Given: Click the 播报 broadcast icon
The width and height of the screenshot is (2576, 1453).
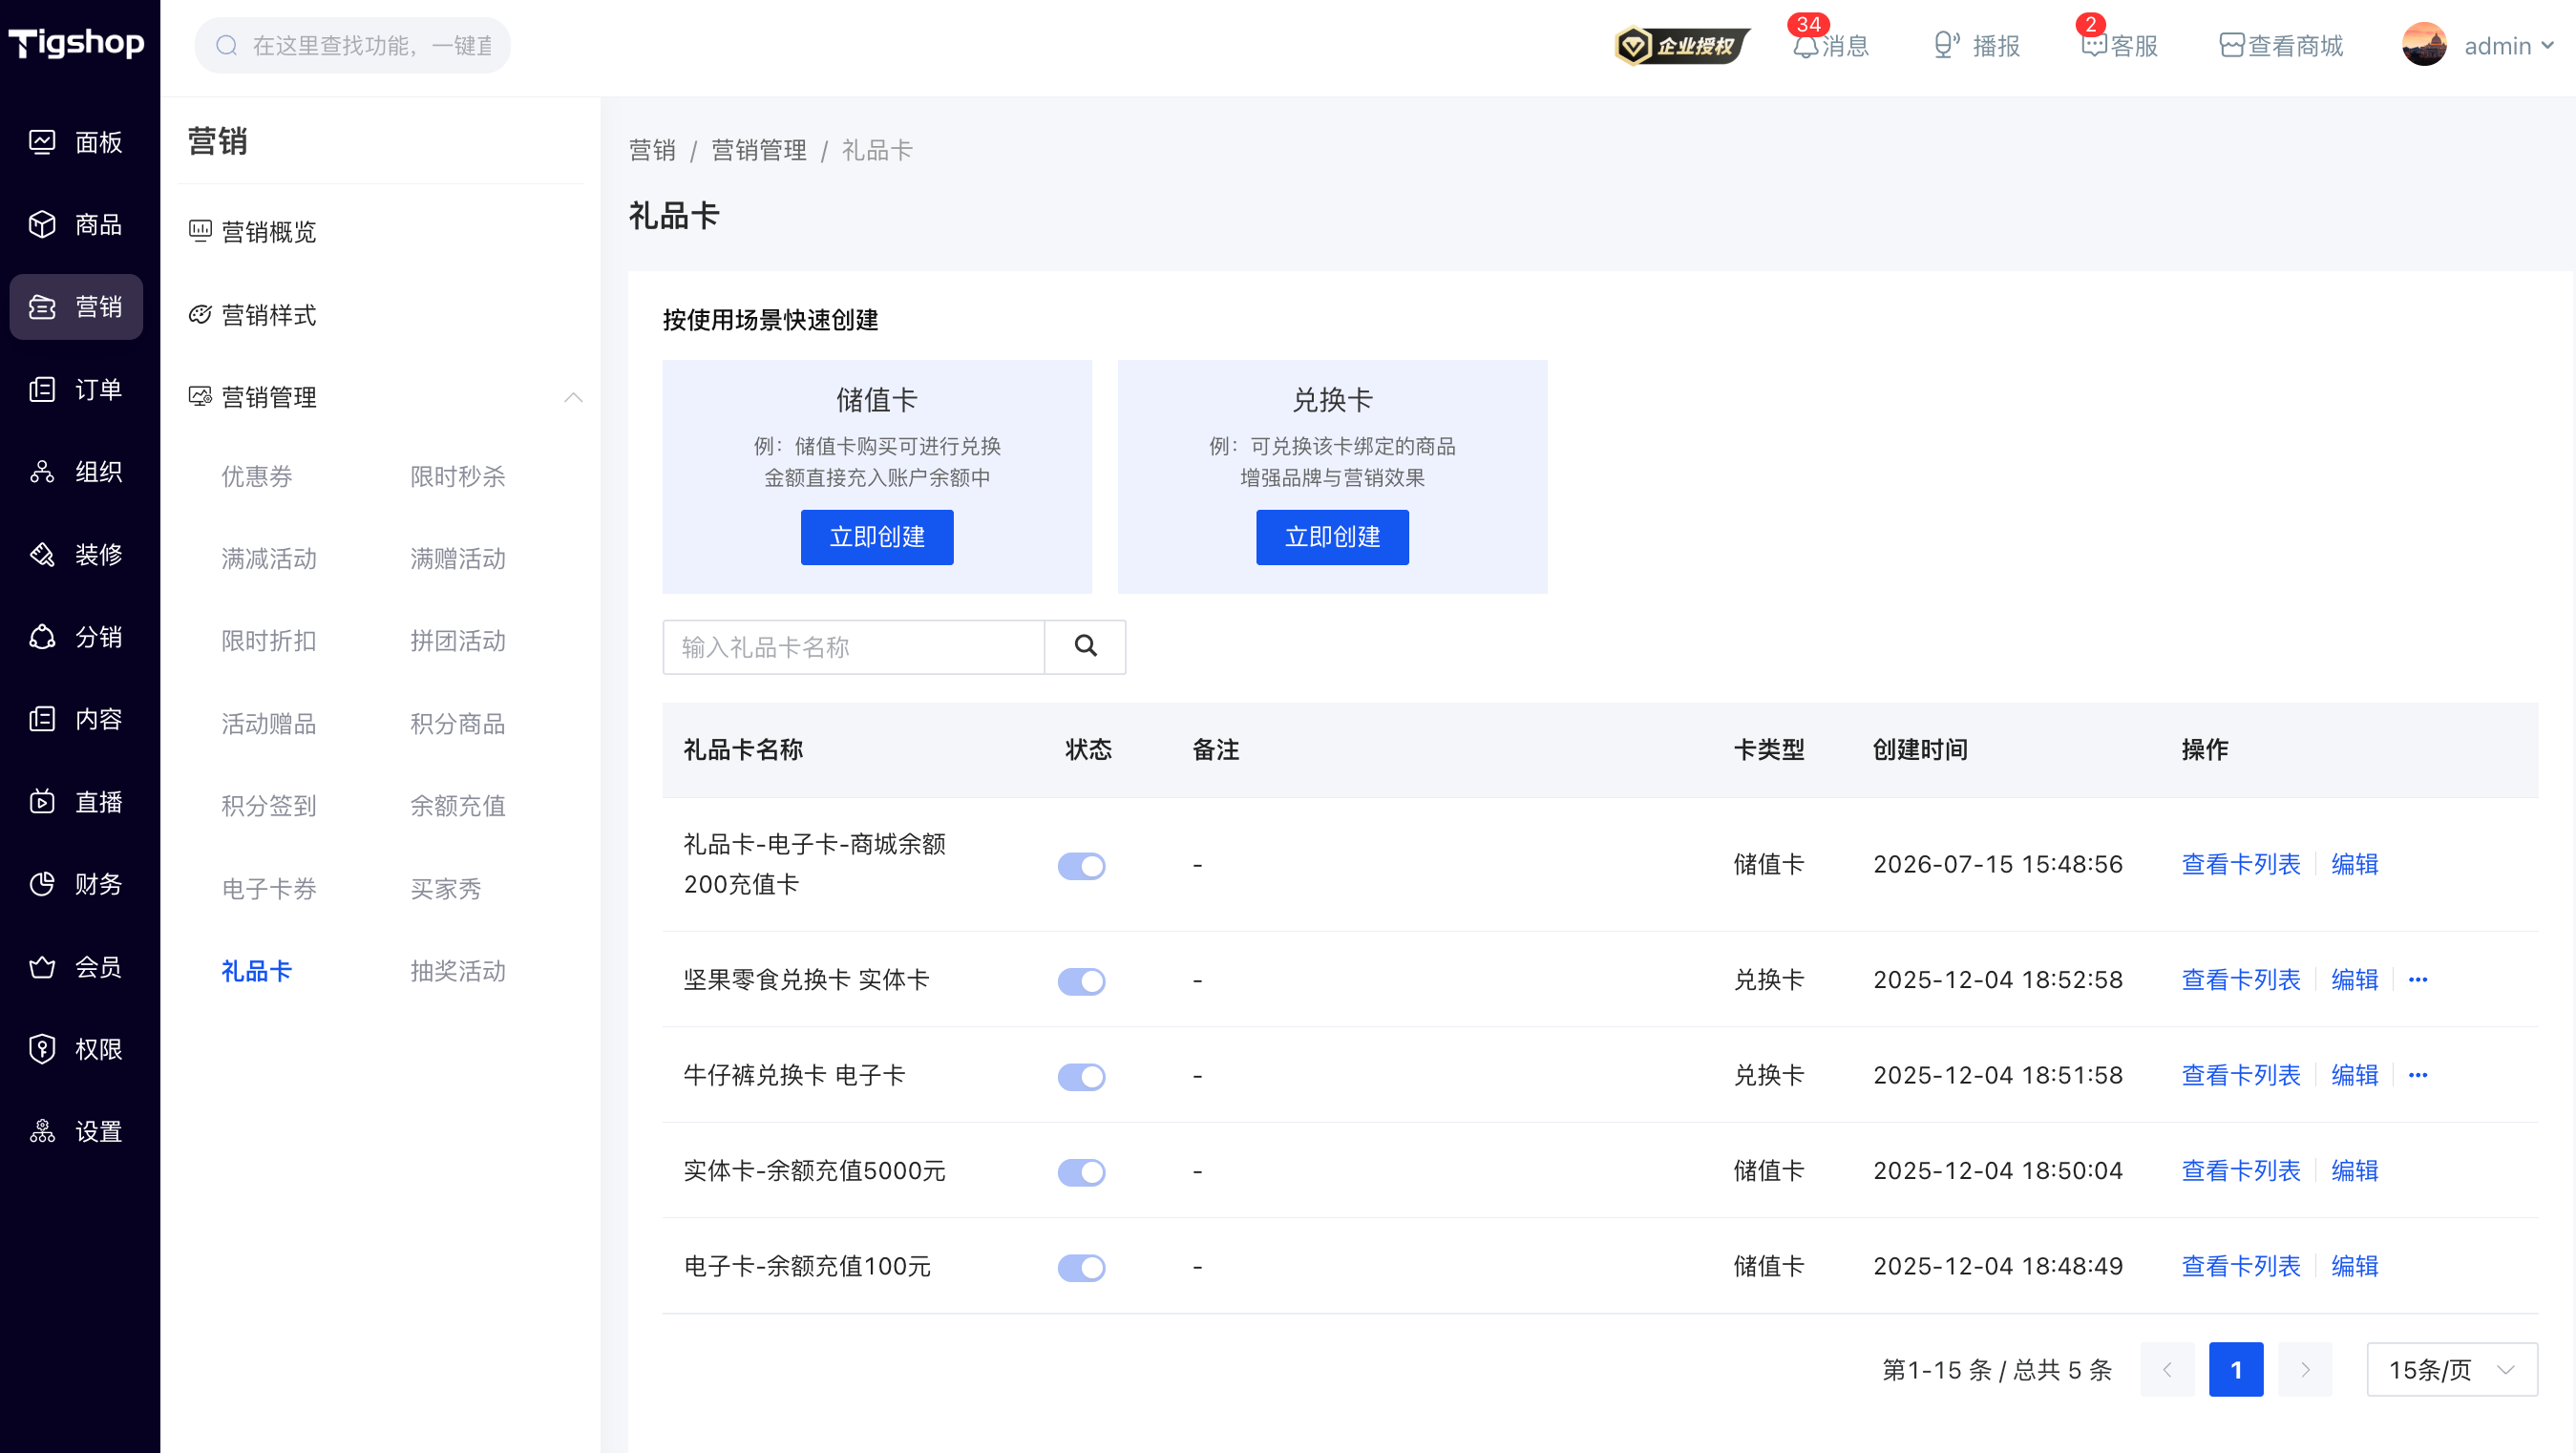Looking at the screenshot, I should coord(1946,46).
